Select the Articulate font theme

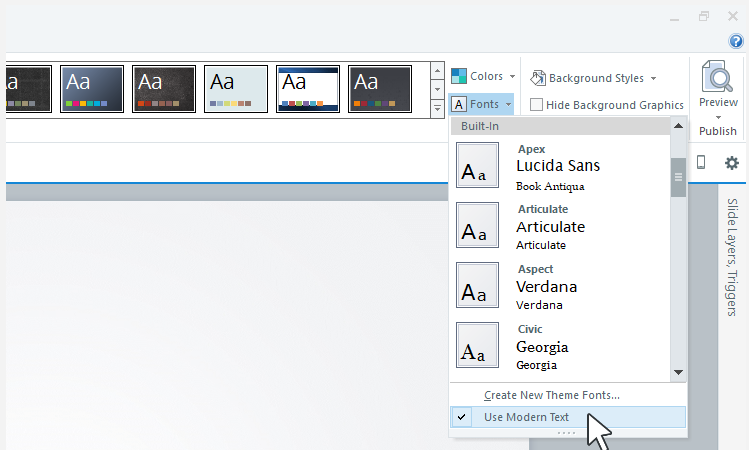pos(560,225)
